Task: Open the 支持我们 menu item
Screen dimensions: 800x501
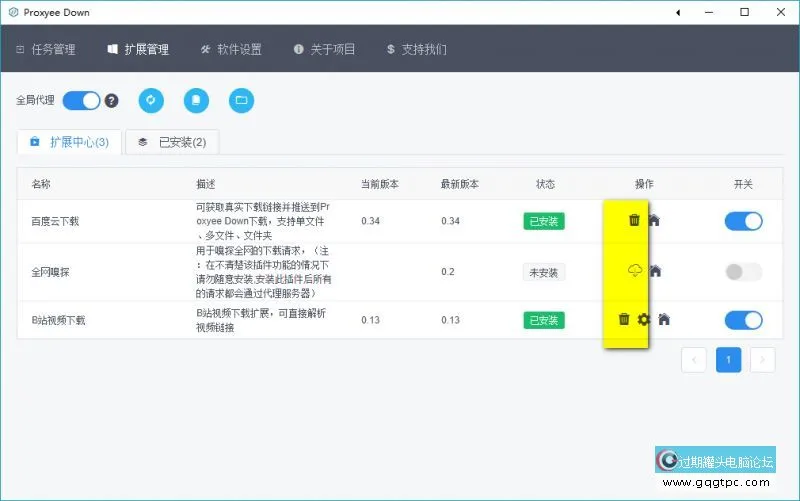Action: (417, 49)
